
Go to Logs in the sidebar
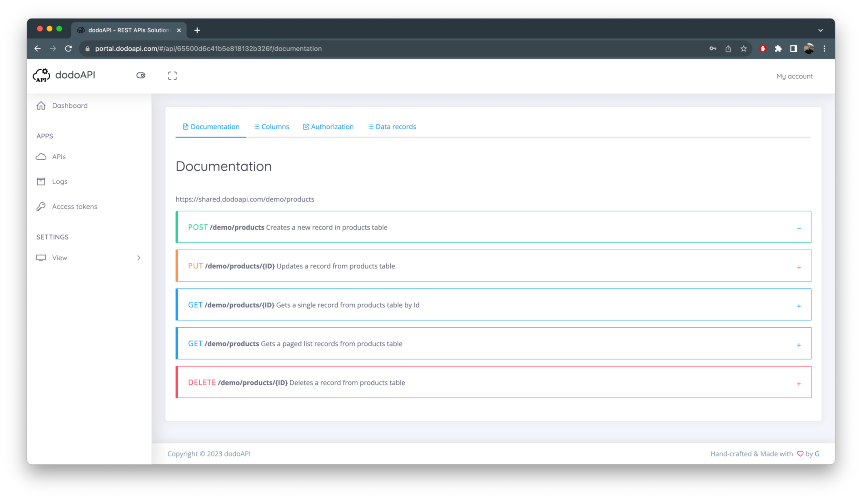[x=59, y=181]
